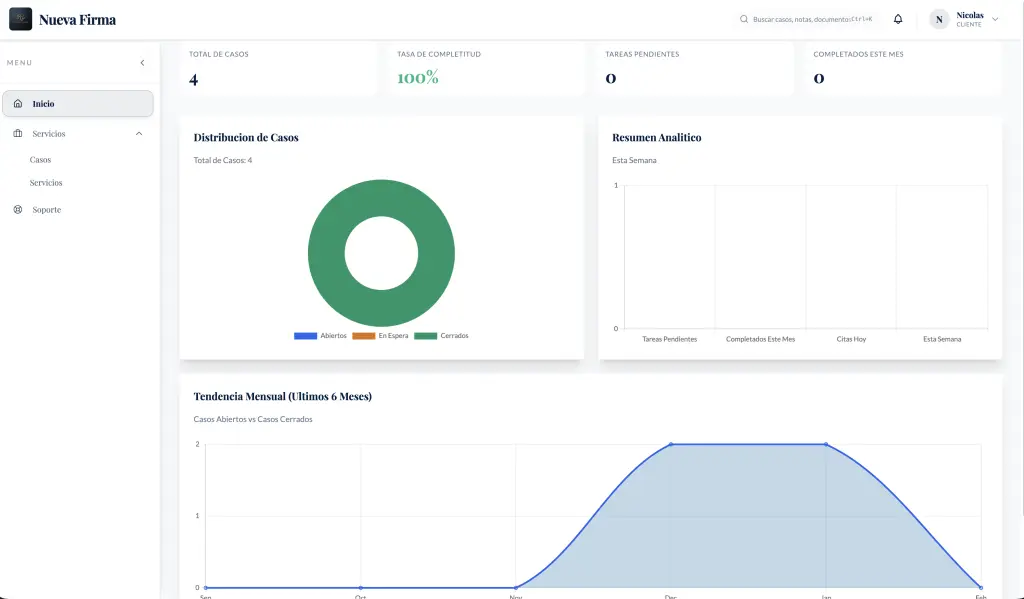
Task: Click the Inicio home icon
Action: (18, 103)
